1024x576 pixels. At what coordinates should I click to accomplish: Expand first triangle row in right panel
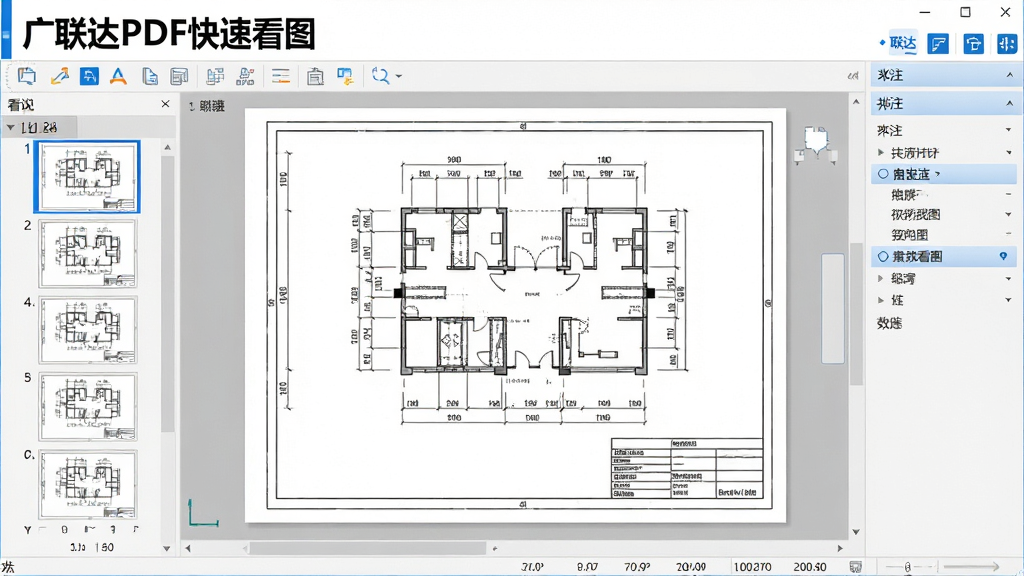[x=881, y=153]
